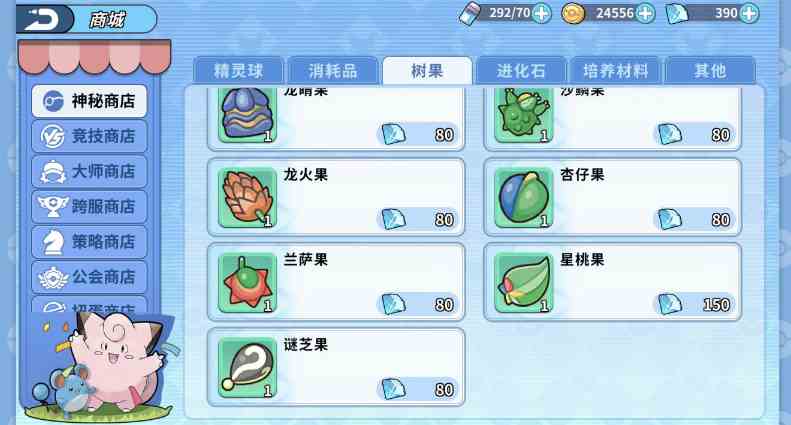This screenshot has width=791, height=425.
Task: Tap the plus icon beside 24556 coins
Action: [646, 14]
